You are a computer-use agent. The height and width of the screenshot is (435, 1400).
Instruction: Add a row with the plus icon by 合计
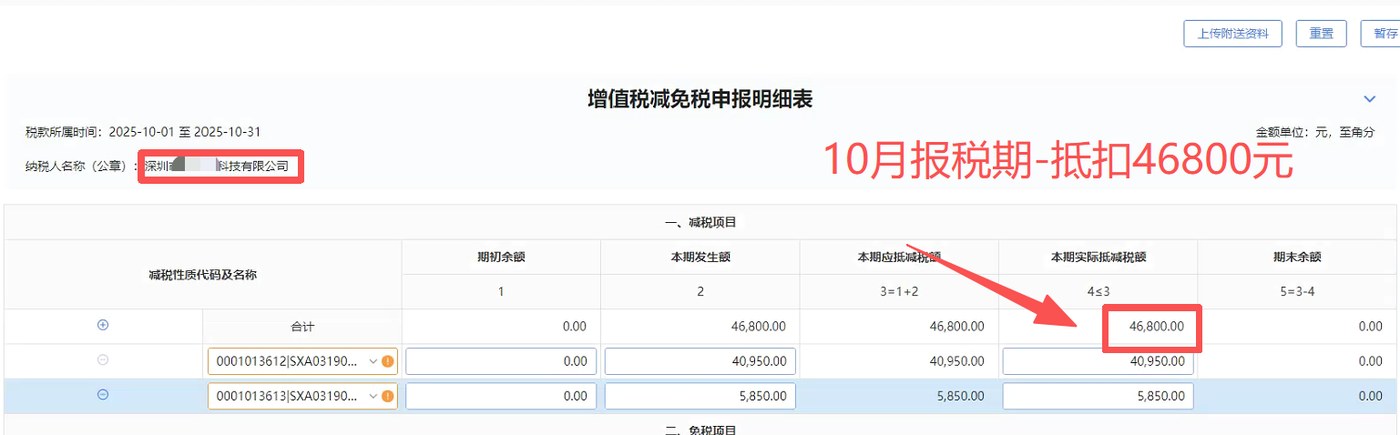coord(102,325)
